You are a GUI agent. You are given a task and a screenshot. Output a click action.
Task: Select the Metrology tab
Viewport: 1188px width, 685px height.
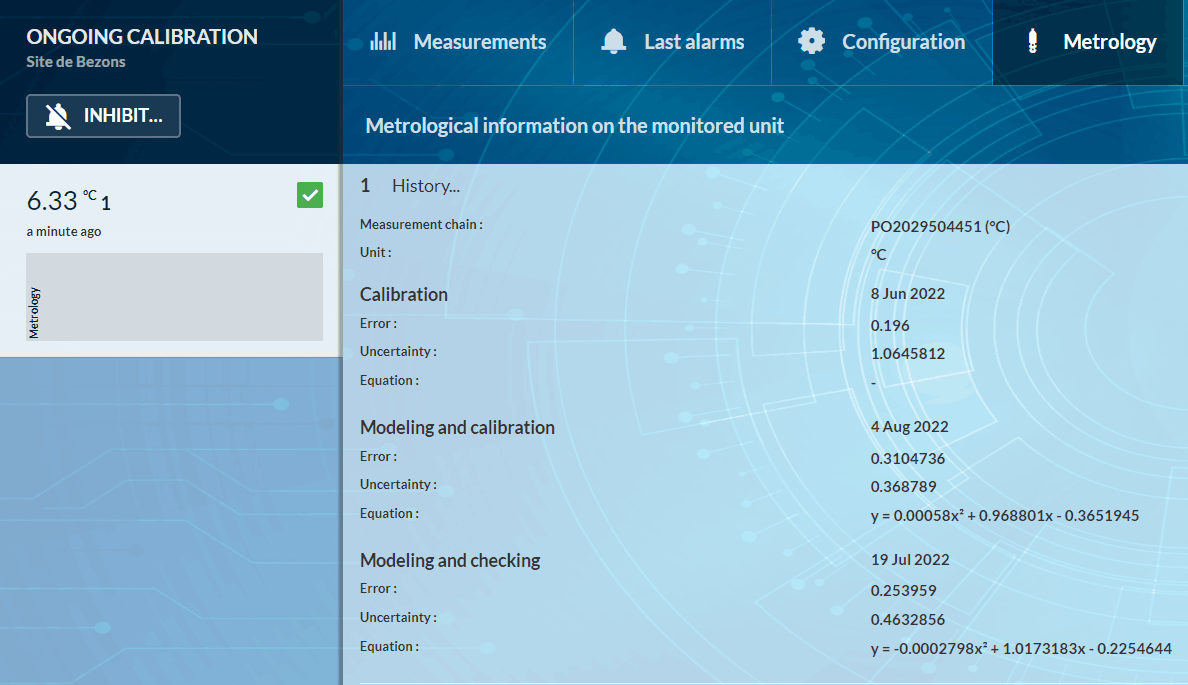coord(1088,42)
